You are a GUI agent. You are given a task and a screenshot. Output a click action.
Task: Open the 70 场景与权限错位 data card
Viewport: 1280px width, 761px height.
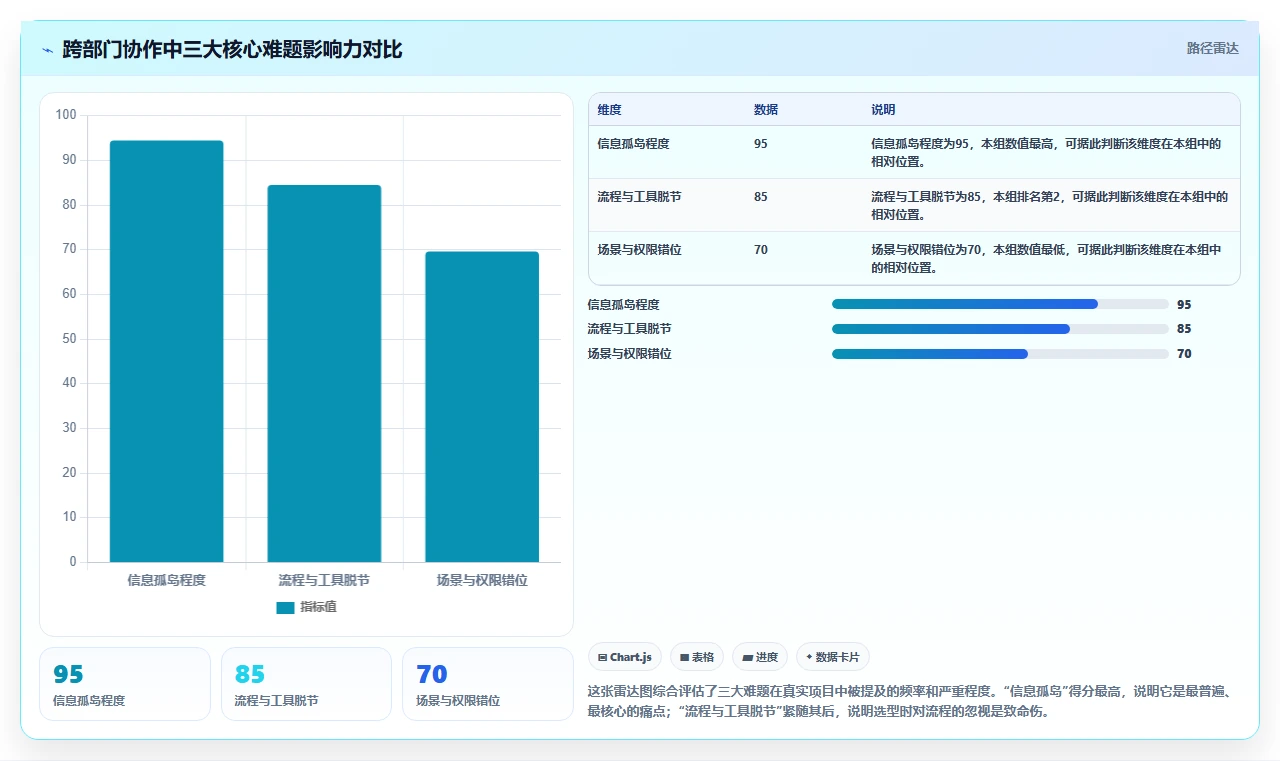click(x=488, y=684)
